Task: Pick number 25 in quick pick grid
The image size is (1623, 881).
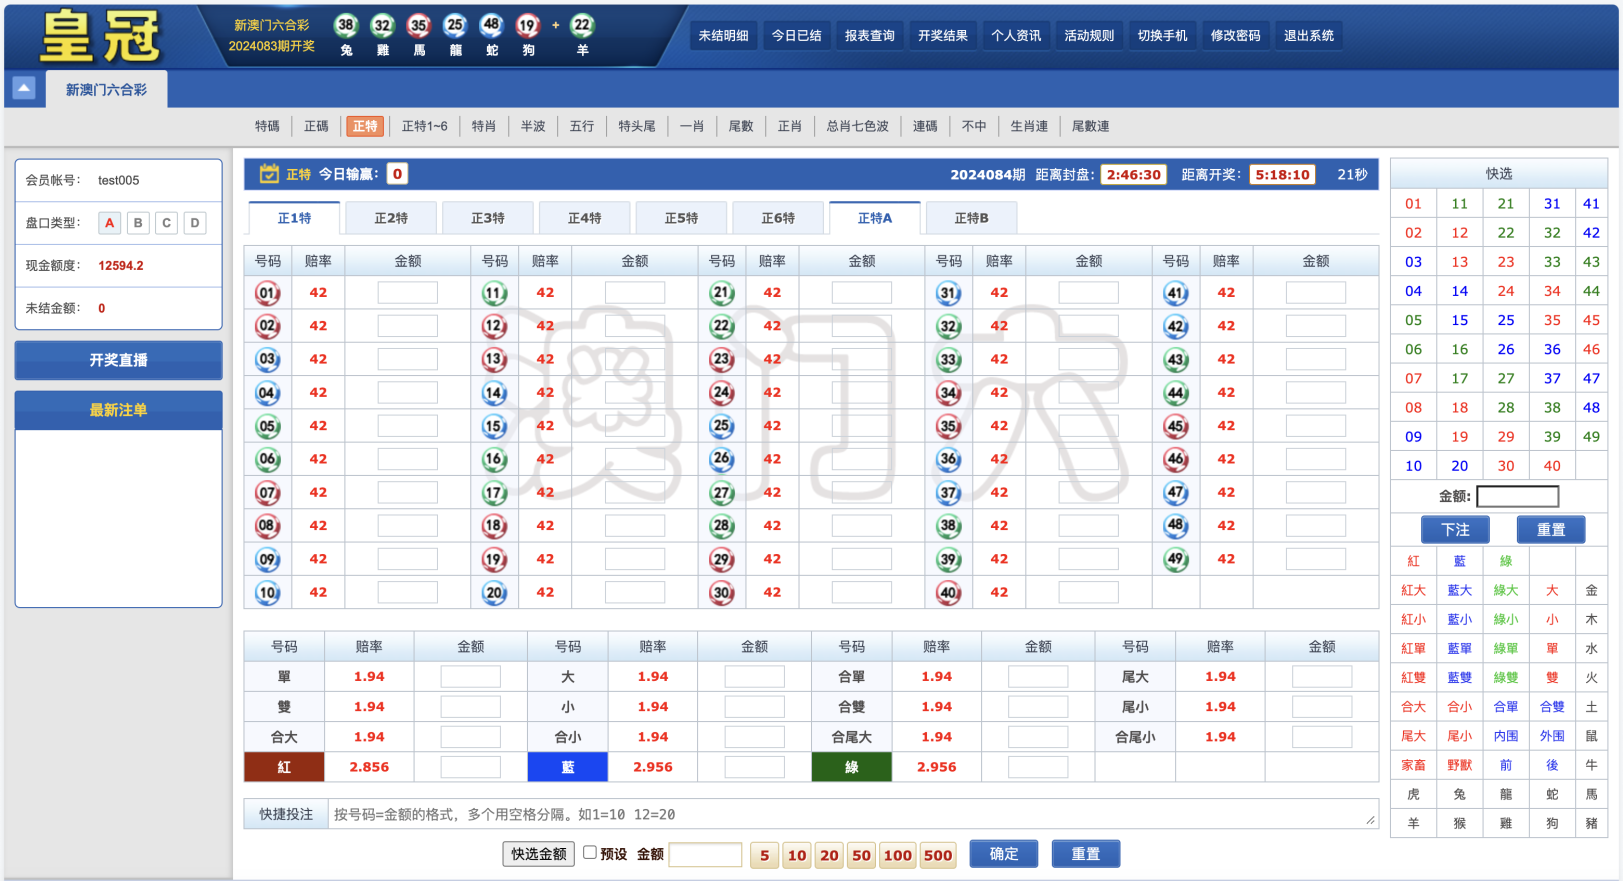Action: 1506,320
